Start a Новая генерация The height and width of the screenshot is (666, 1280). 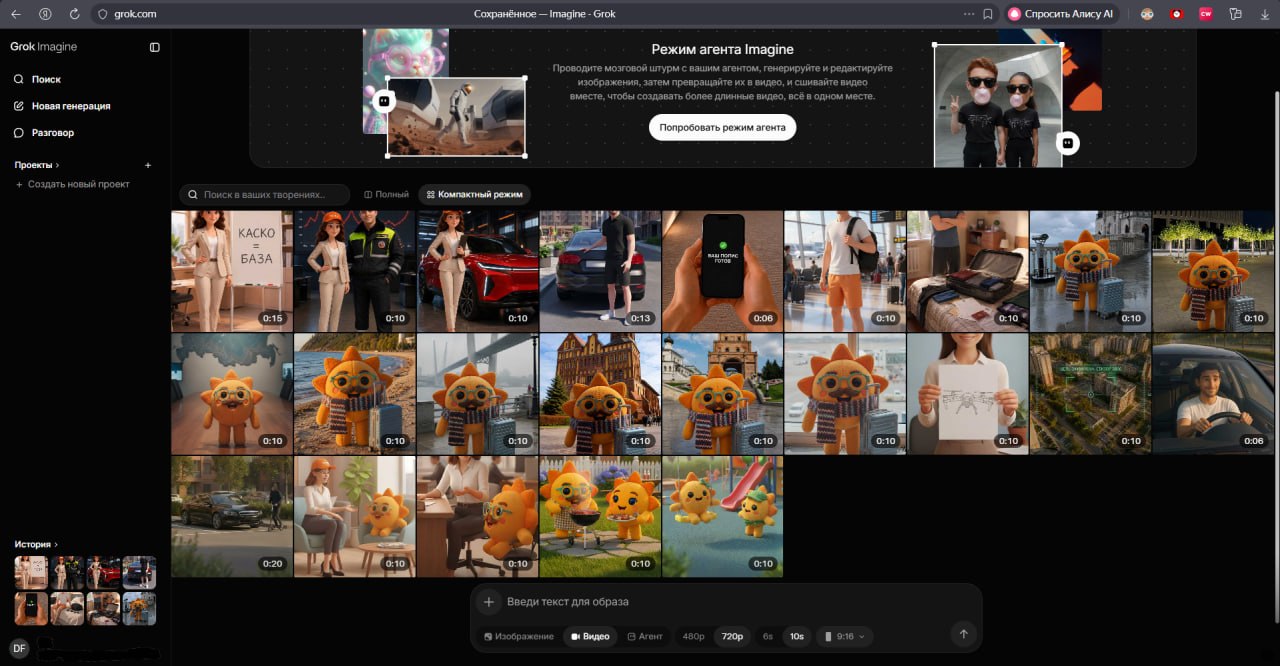point(62,106)
